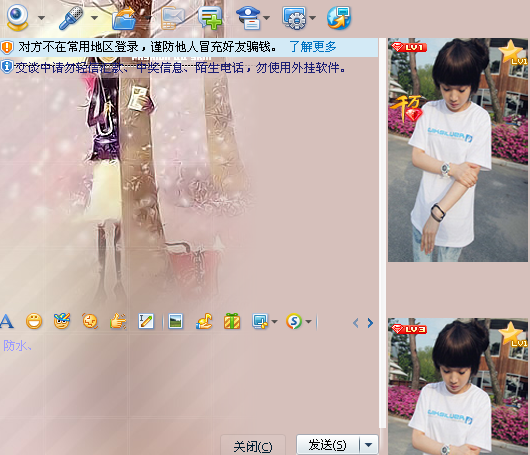This screenshot has width=530, height=455.
Task: Start a video call with webcam icon
Action: coord(17,17)
